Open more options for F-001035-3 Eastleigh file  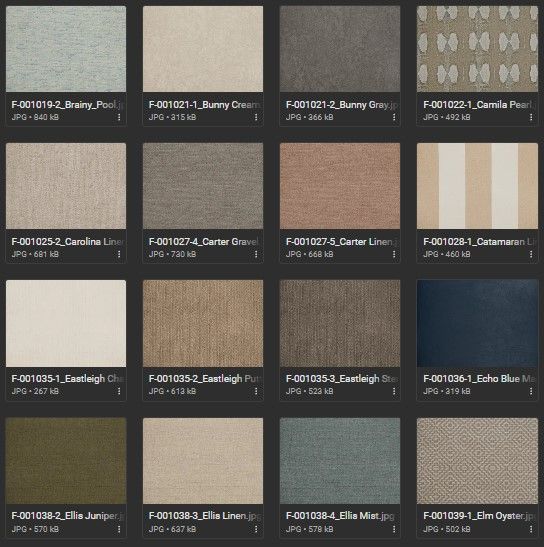(x=394, y=391)
